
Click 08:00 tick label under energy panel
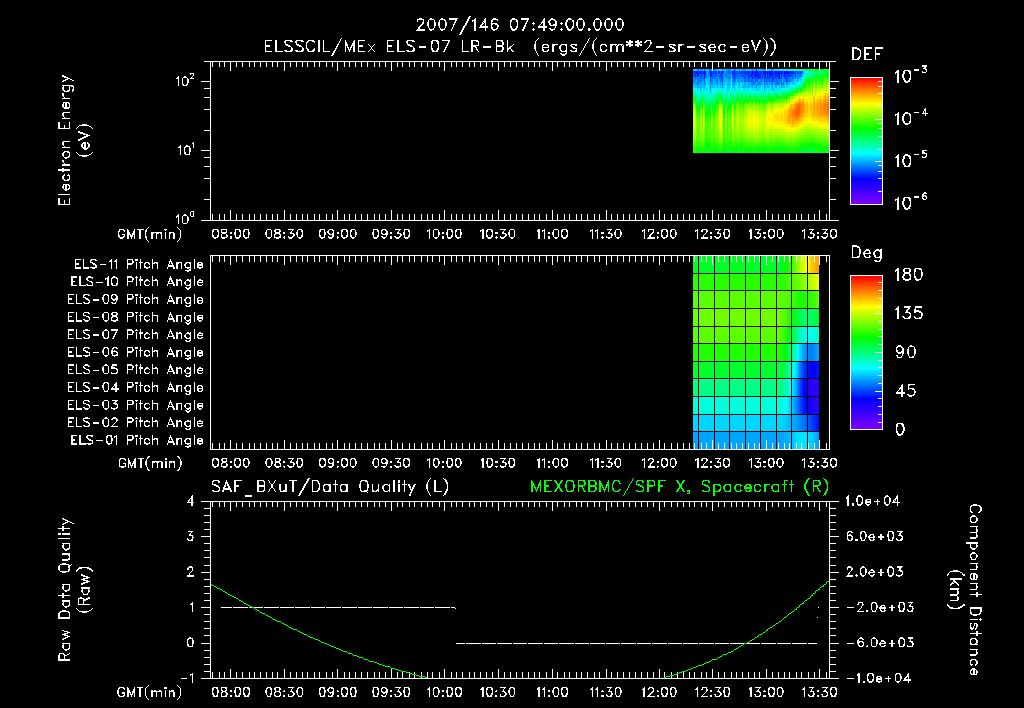pyautogui.click(x=230, y=234)
